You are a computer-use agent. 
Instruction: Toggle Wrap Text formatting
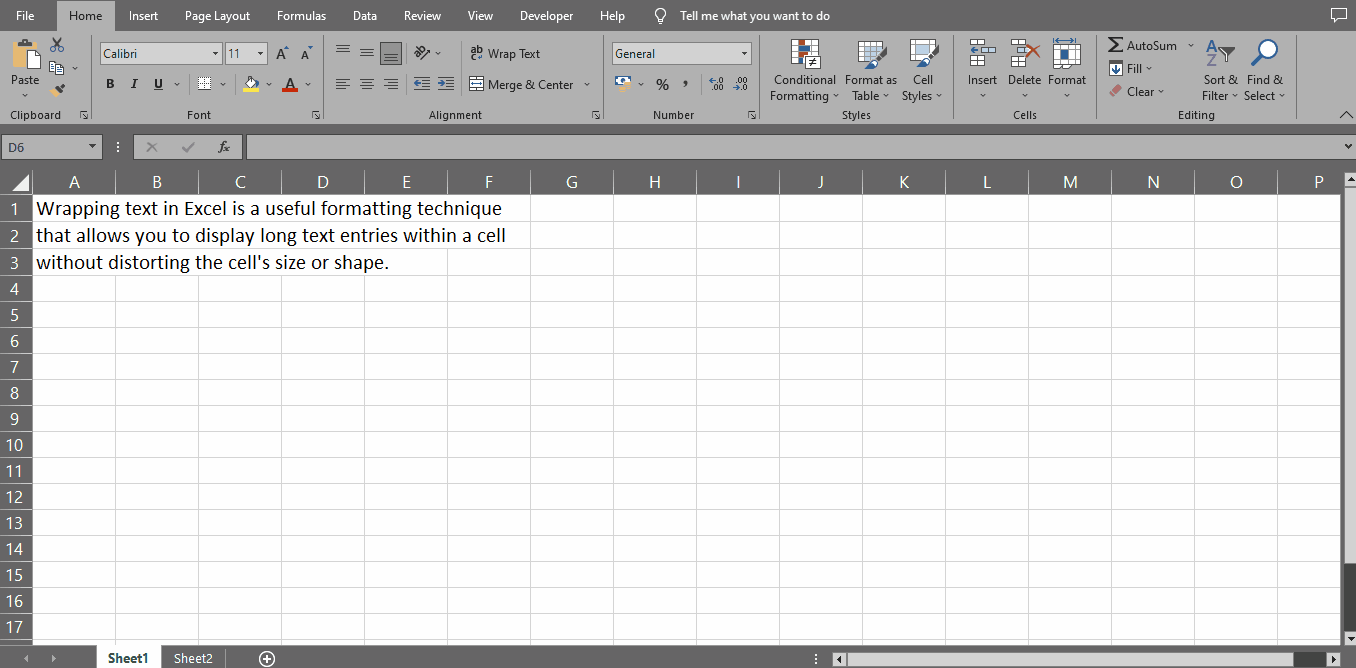[x=510, y=53]
